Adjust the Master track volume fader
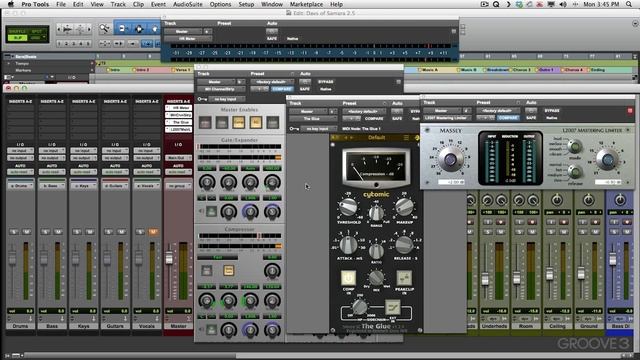640x360 pixels. coord(169,258)
